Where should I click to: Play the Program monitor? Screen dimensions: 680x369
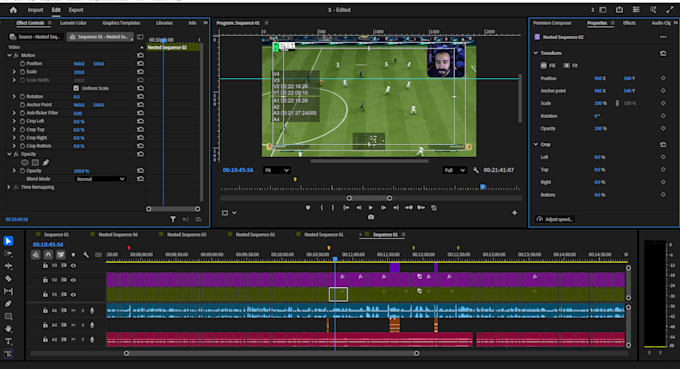click(x=371, y=208)
